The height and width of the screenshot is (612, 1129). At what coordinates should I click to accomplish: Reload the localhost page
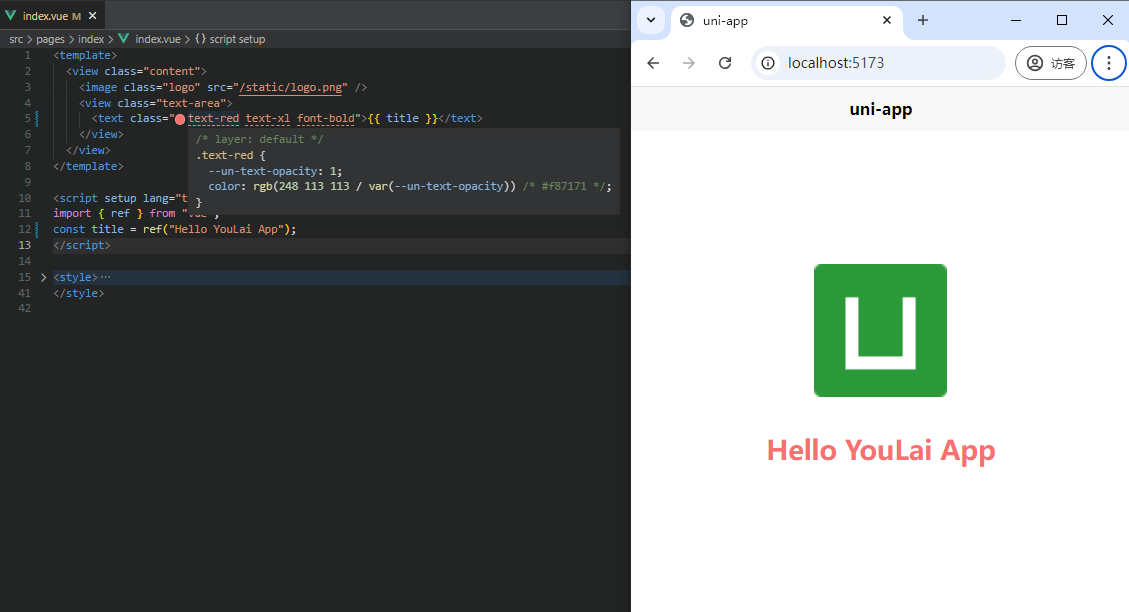pos(726,63)
